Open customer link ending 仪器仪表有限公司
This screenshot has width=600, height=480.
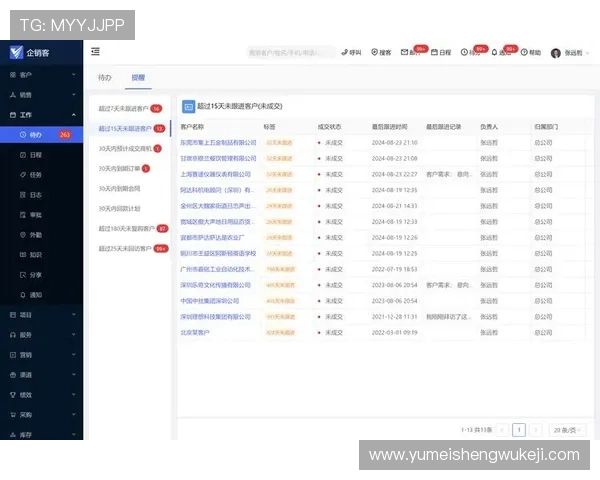click(215, 174)
